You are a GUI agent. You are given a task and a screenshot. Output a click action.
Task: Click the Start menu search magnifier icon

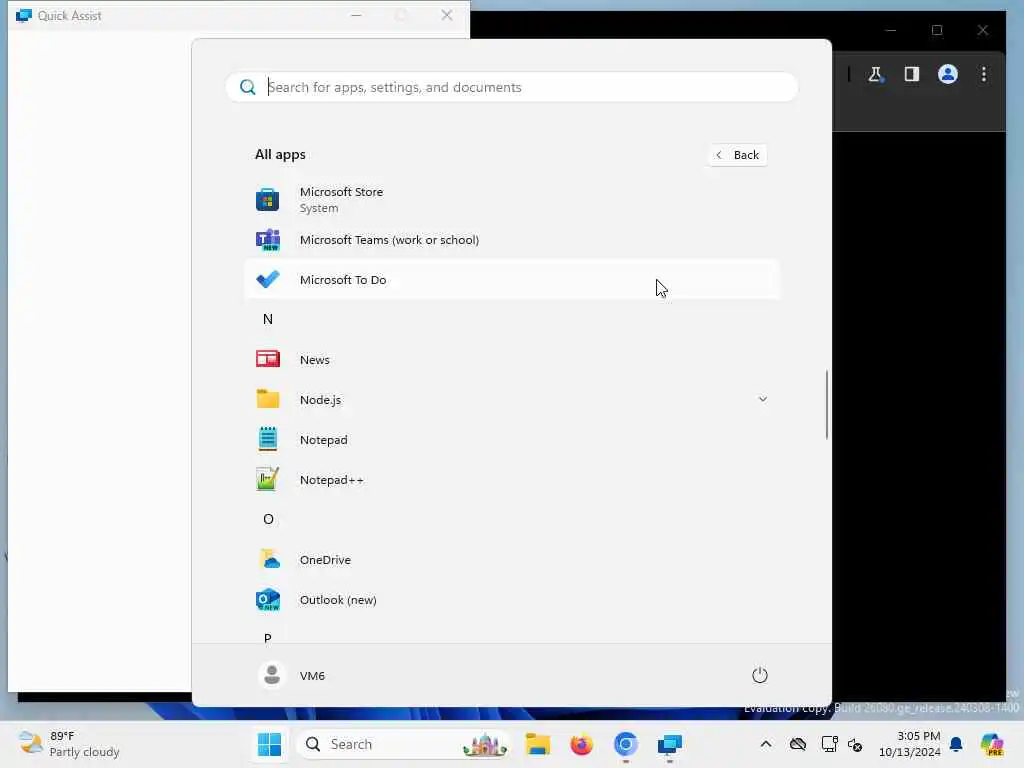248,87
